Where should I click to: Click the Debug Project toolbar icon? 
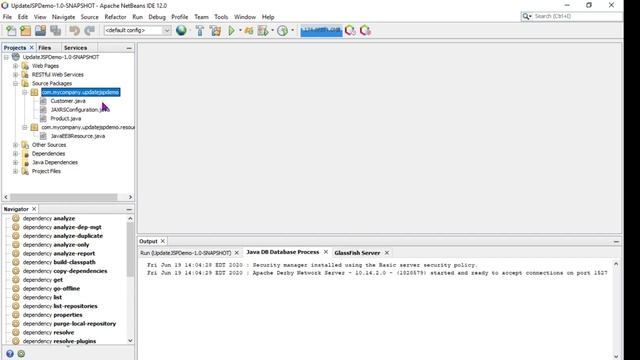tap(249, 31)
